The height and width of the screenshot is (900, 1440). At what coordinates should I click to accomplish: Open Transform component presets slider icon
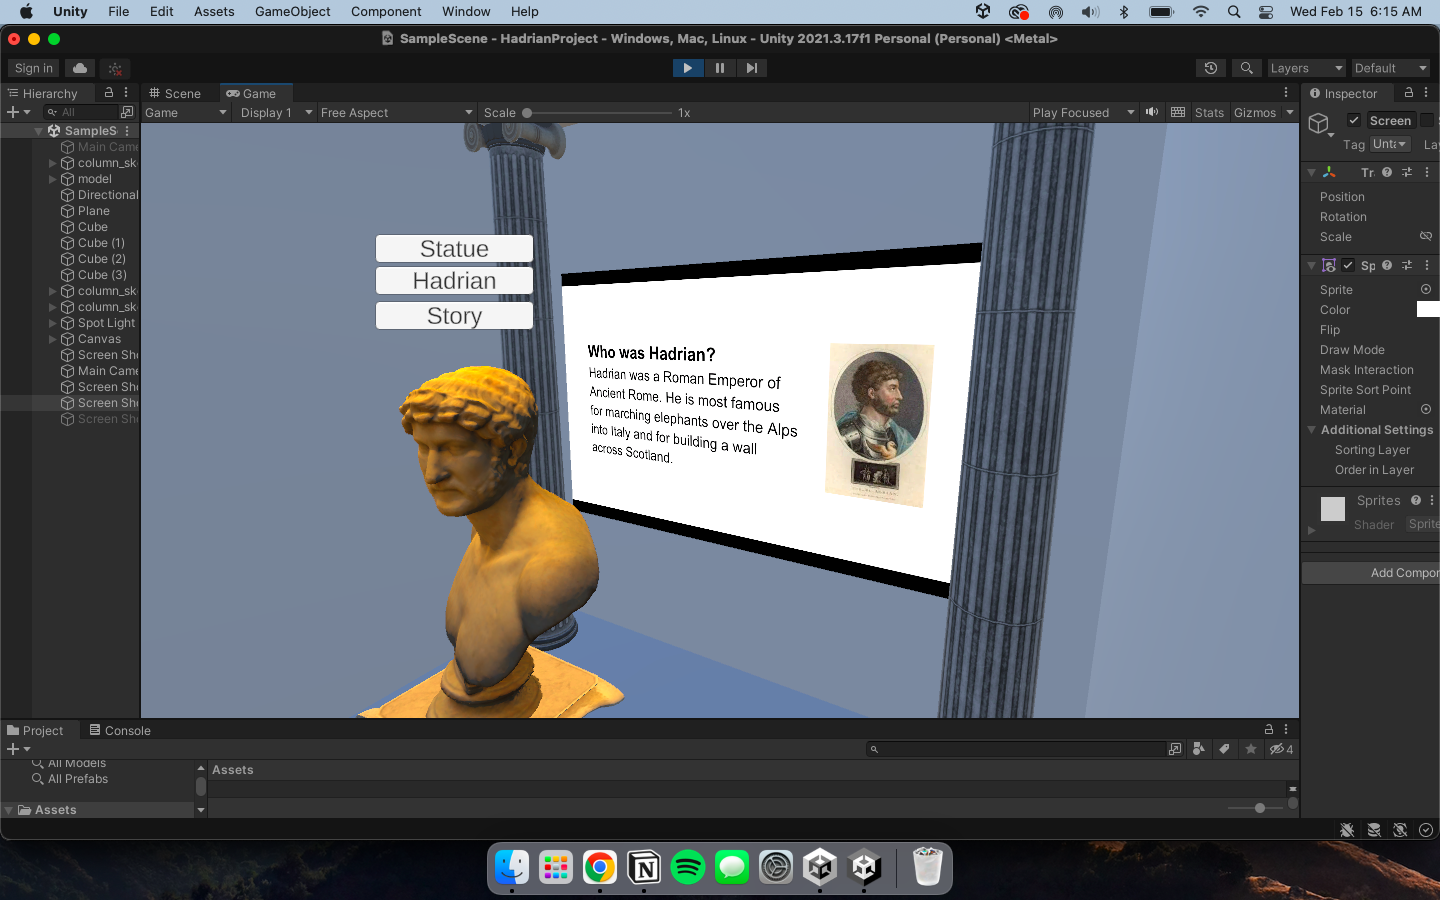coord(1407,172)
